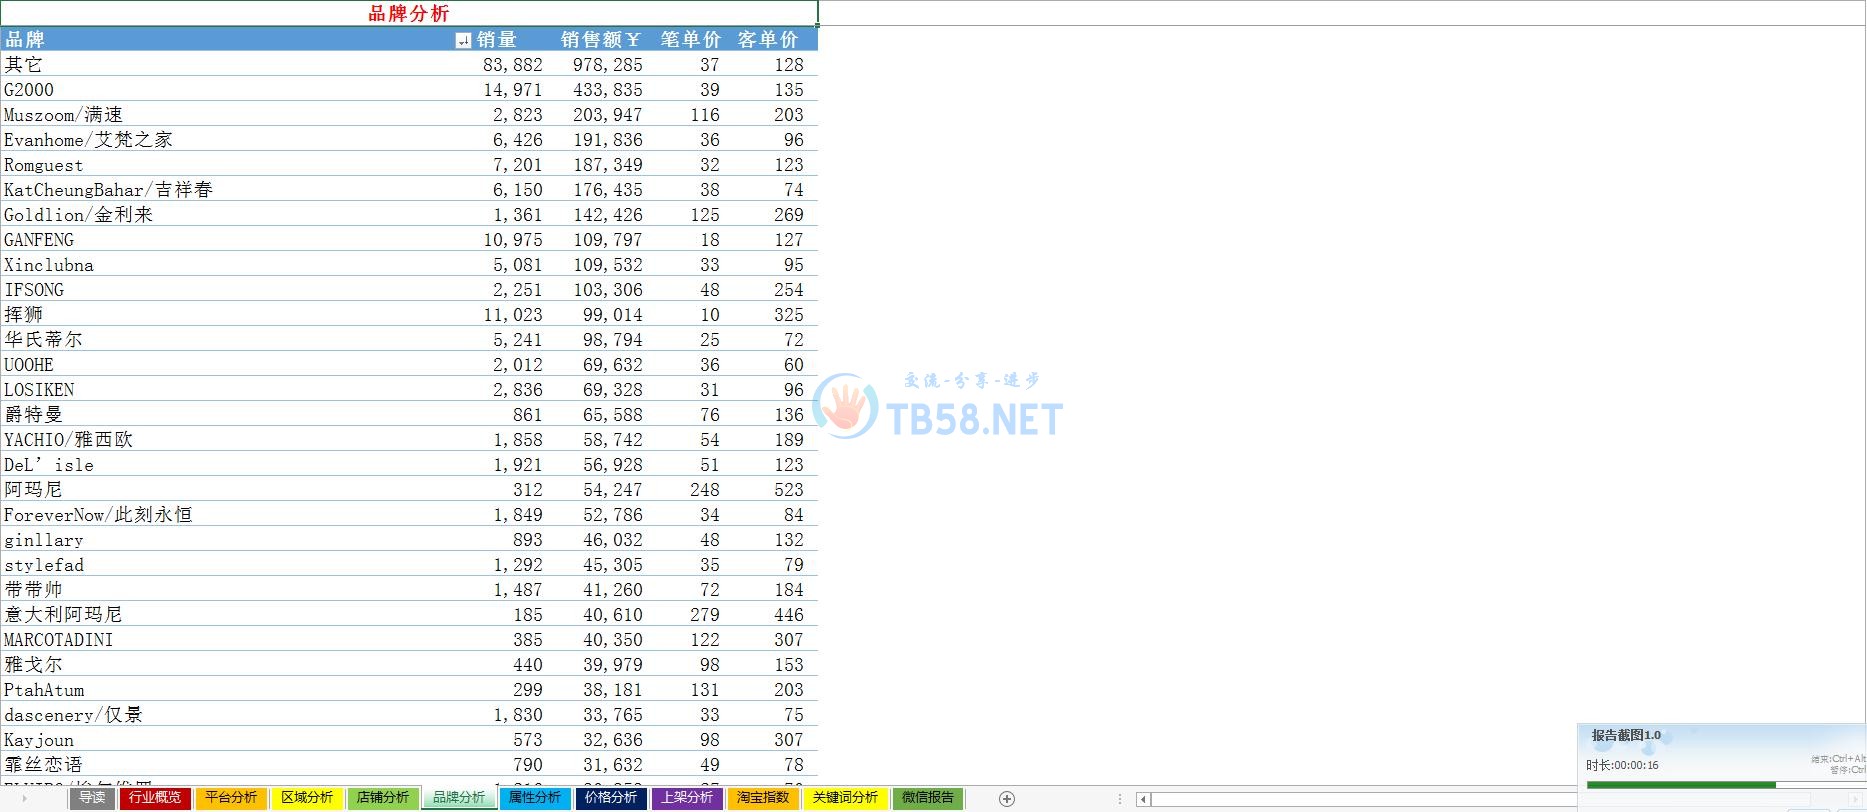Select the 笔单价 column header

point(690,40)
